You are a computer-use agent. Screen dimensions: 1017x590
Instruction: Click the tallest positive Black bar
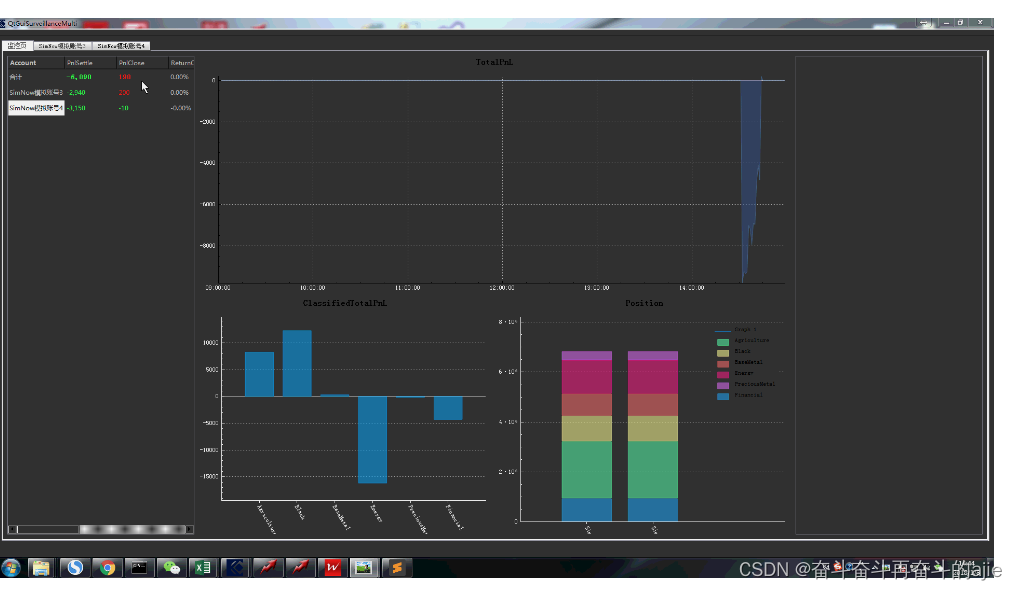coord(297,363)
